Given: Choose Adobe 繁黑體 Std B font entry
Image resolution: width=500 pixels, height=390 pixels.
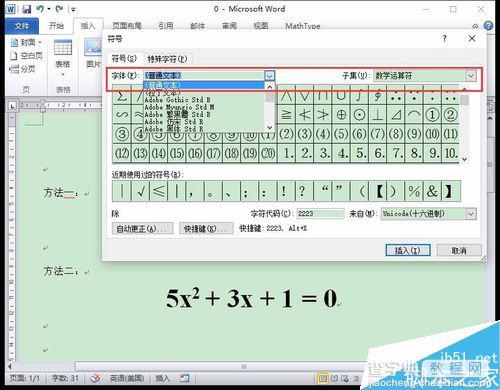Looking at the screenshot, I should [x=177, y=114].
